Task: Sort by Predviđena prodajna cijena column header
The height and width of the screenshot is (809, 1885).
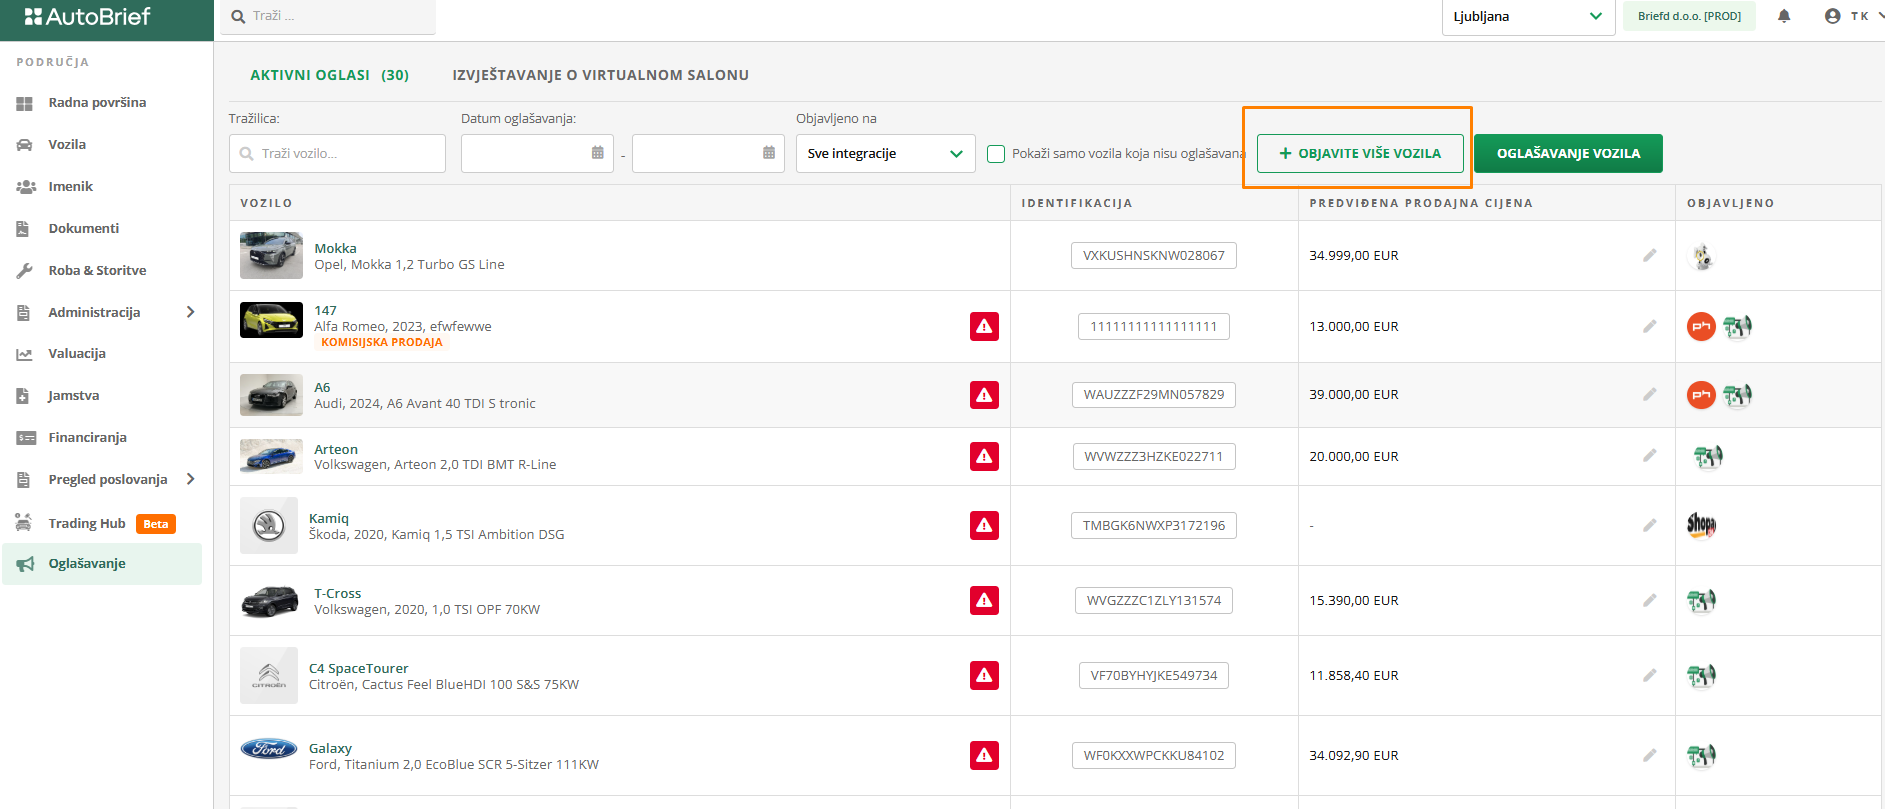Action: (x=1421, y=203)
